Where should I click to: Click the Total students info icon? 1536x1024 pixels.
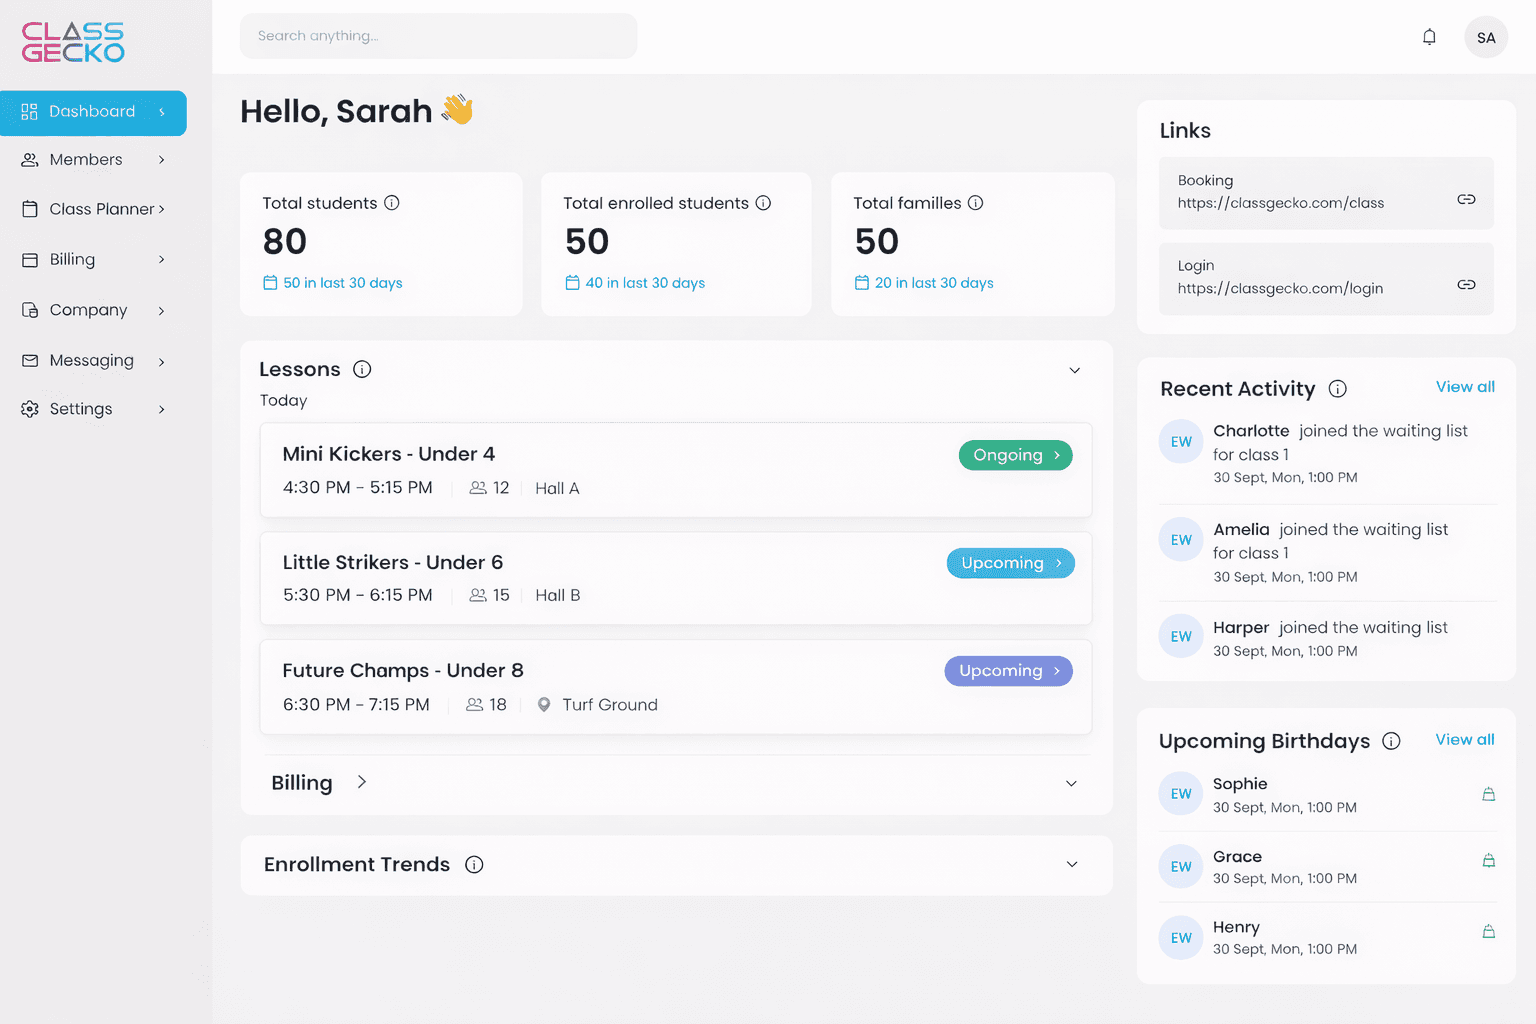(393, 202)
